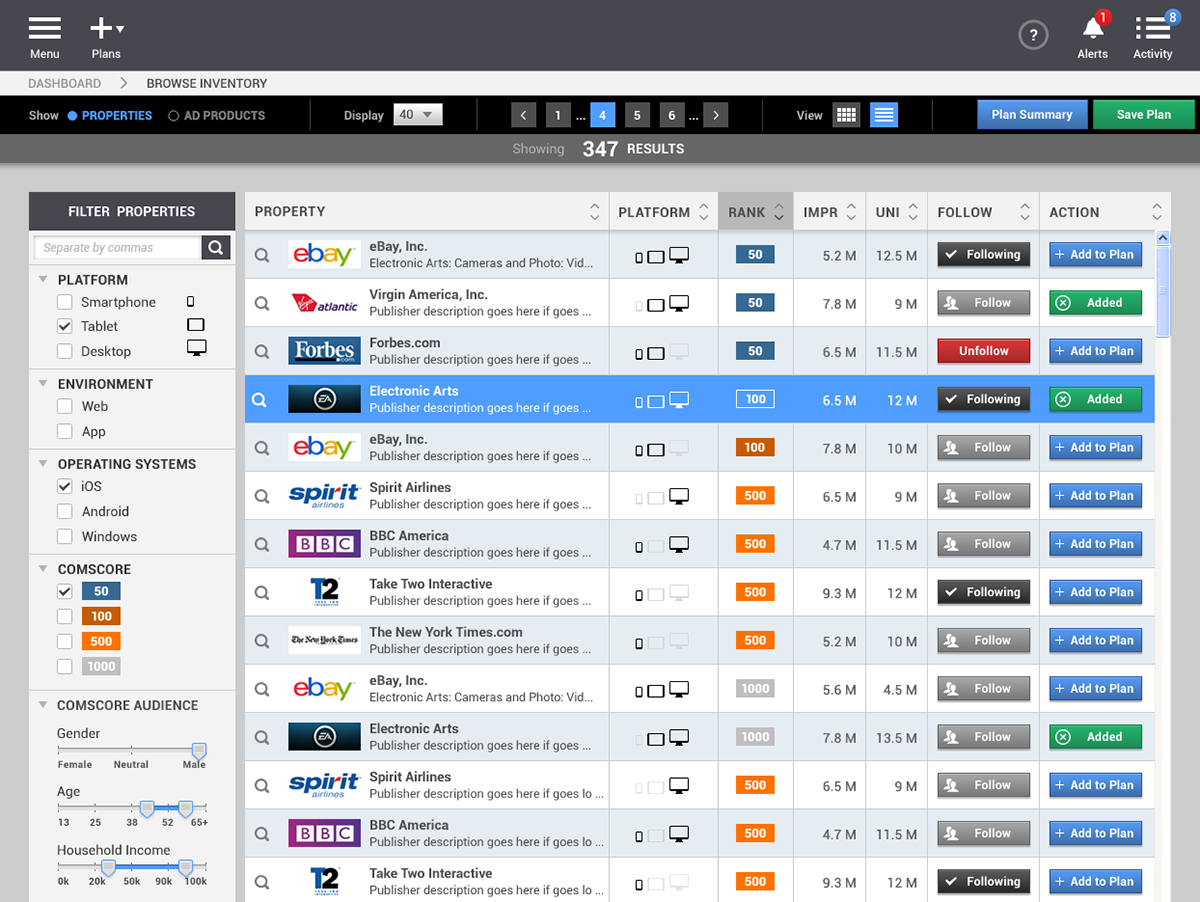
Task: Open the Activity list icon
Action: click(1153, 28)
